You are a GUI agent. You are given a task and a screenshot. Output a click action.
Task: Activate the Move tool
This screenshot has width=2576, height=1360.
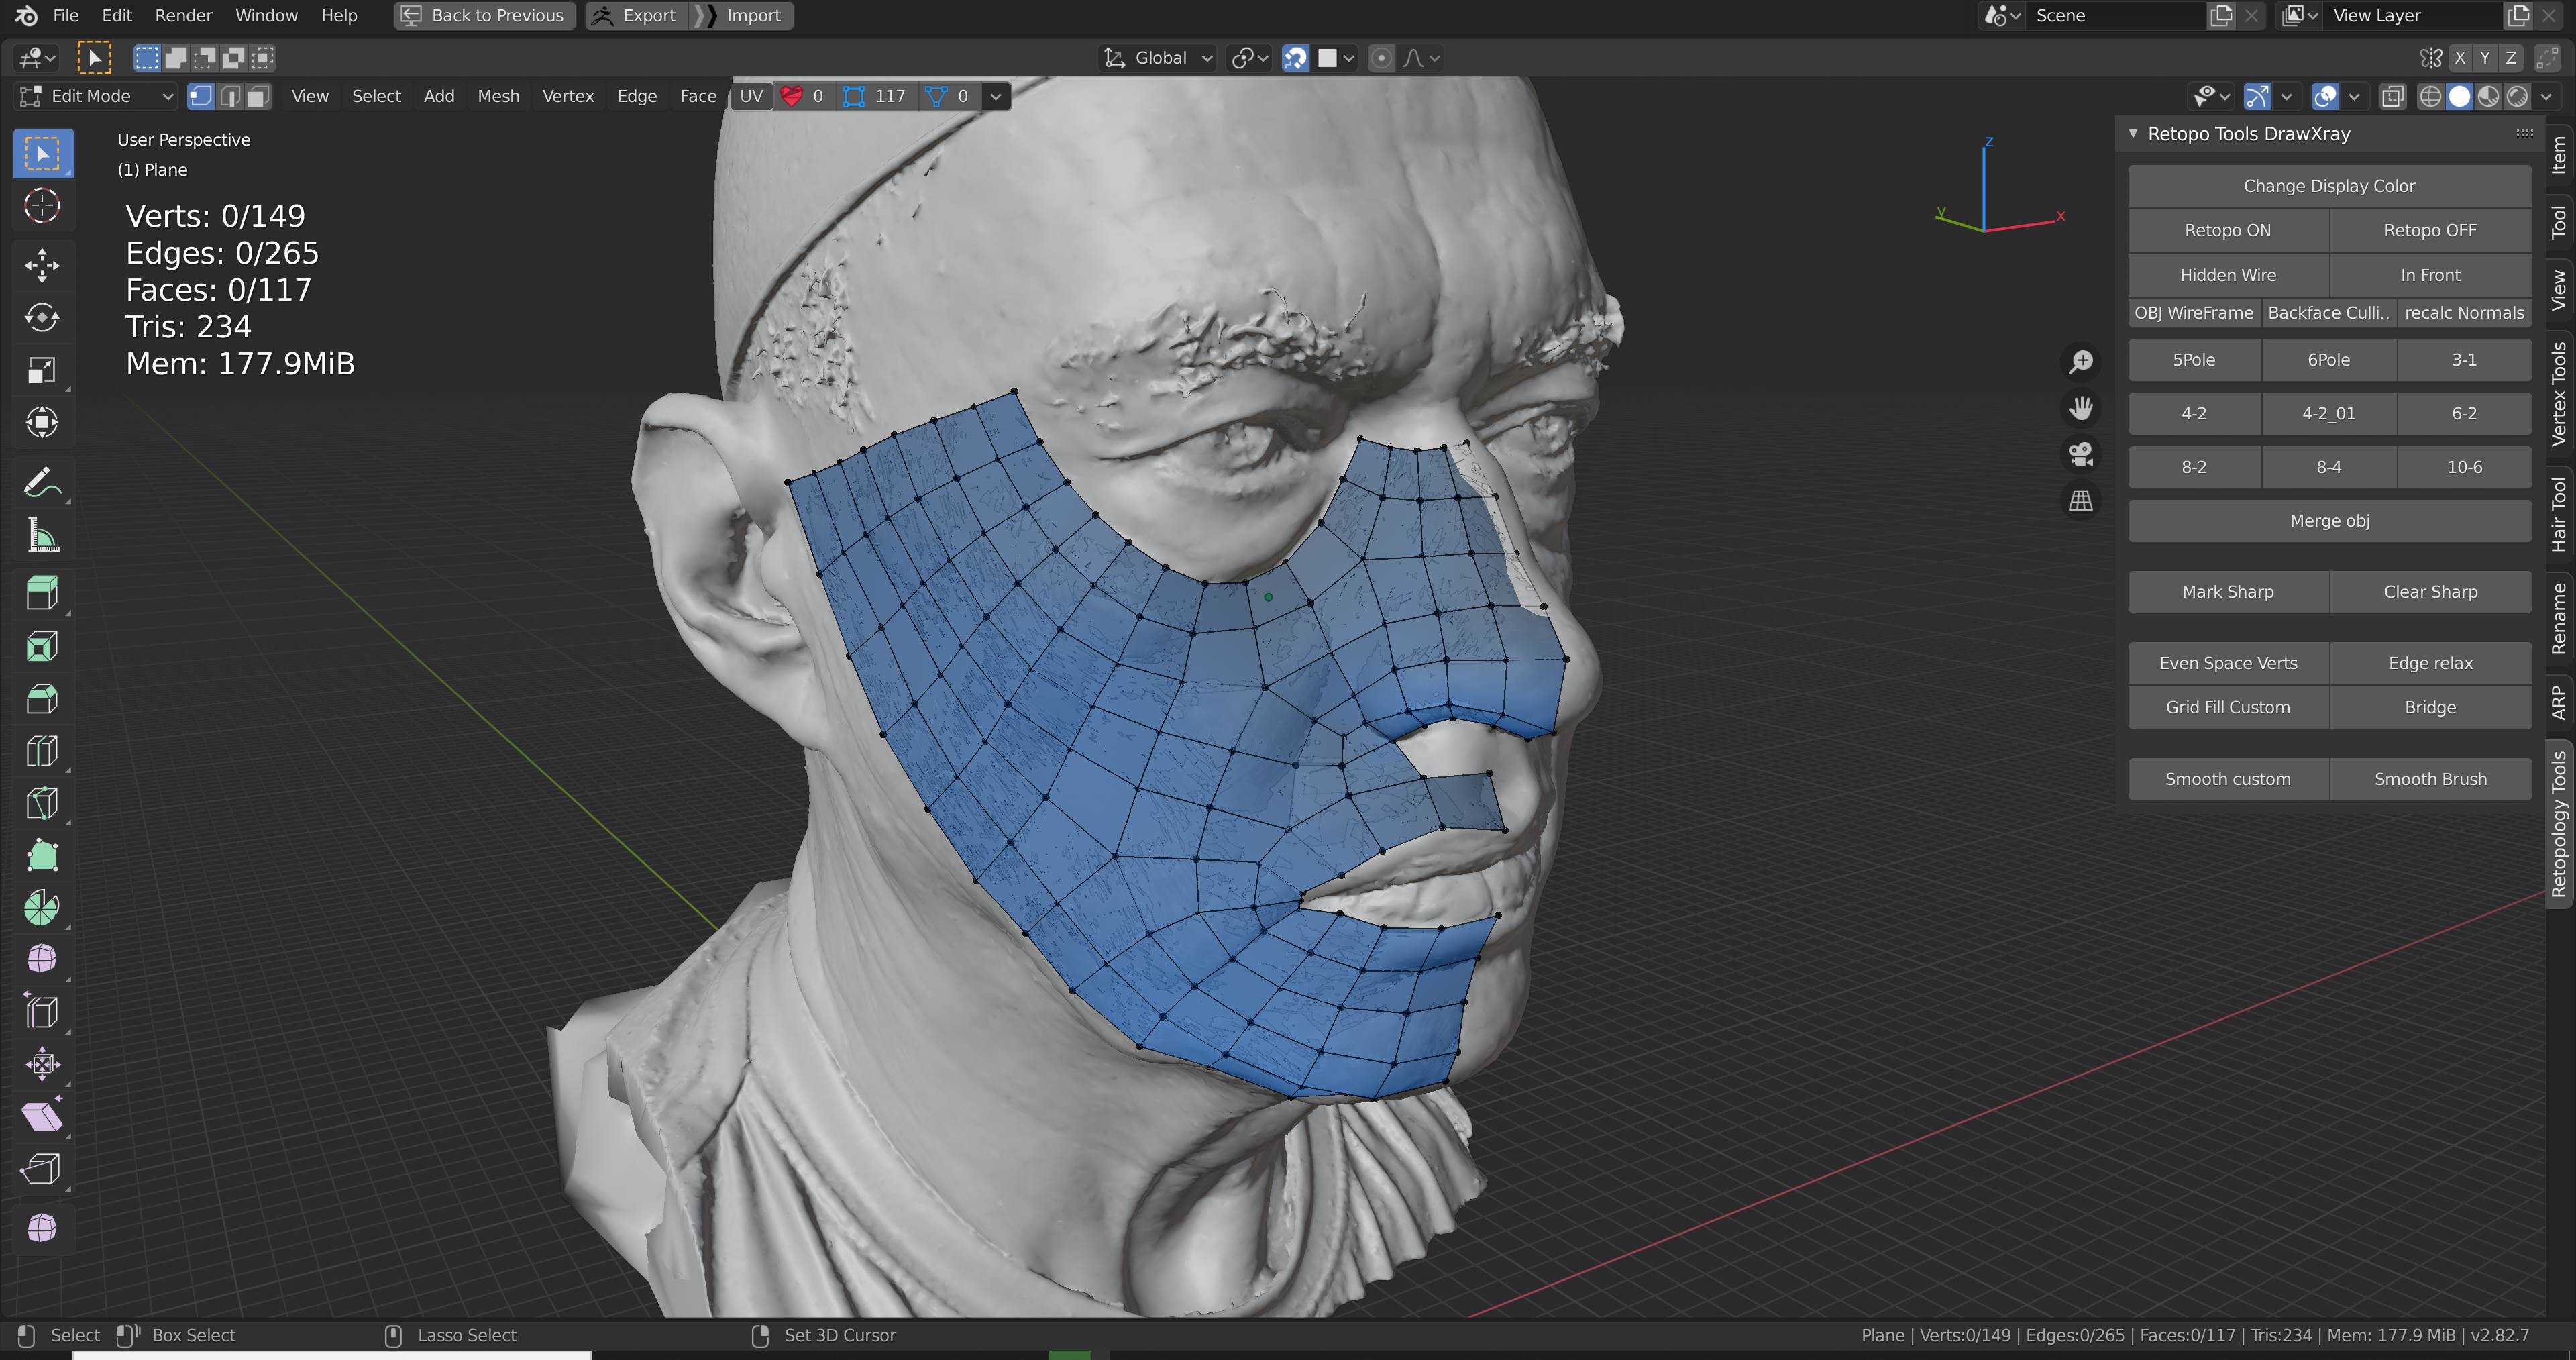click(x=42, y=265)
